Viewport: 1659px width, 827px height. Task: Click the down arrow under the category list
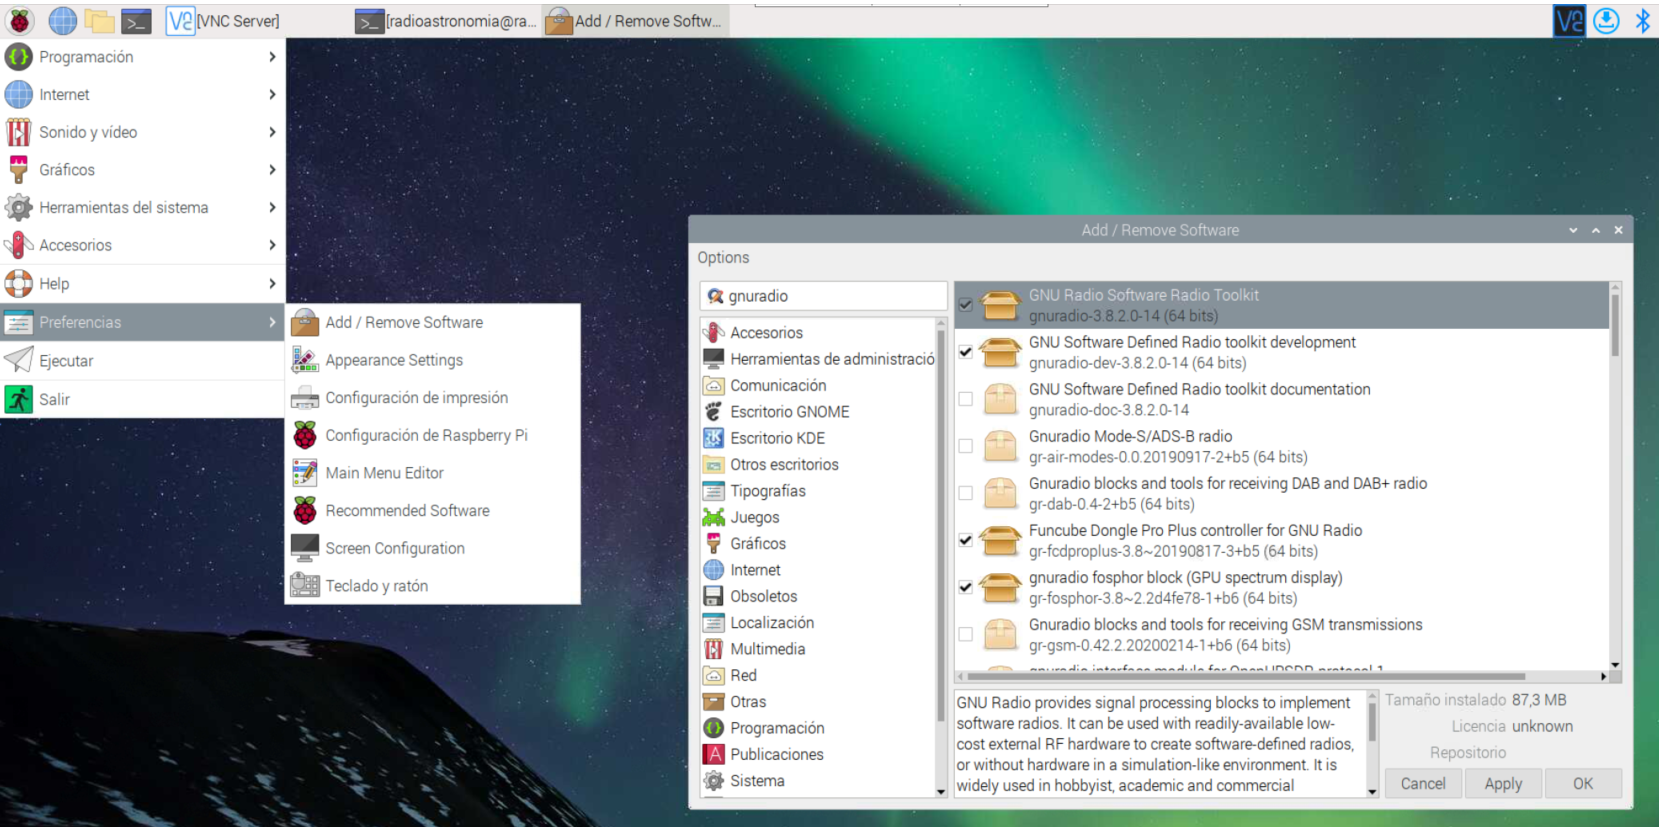(941, 791)
